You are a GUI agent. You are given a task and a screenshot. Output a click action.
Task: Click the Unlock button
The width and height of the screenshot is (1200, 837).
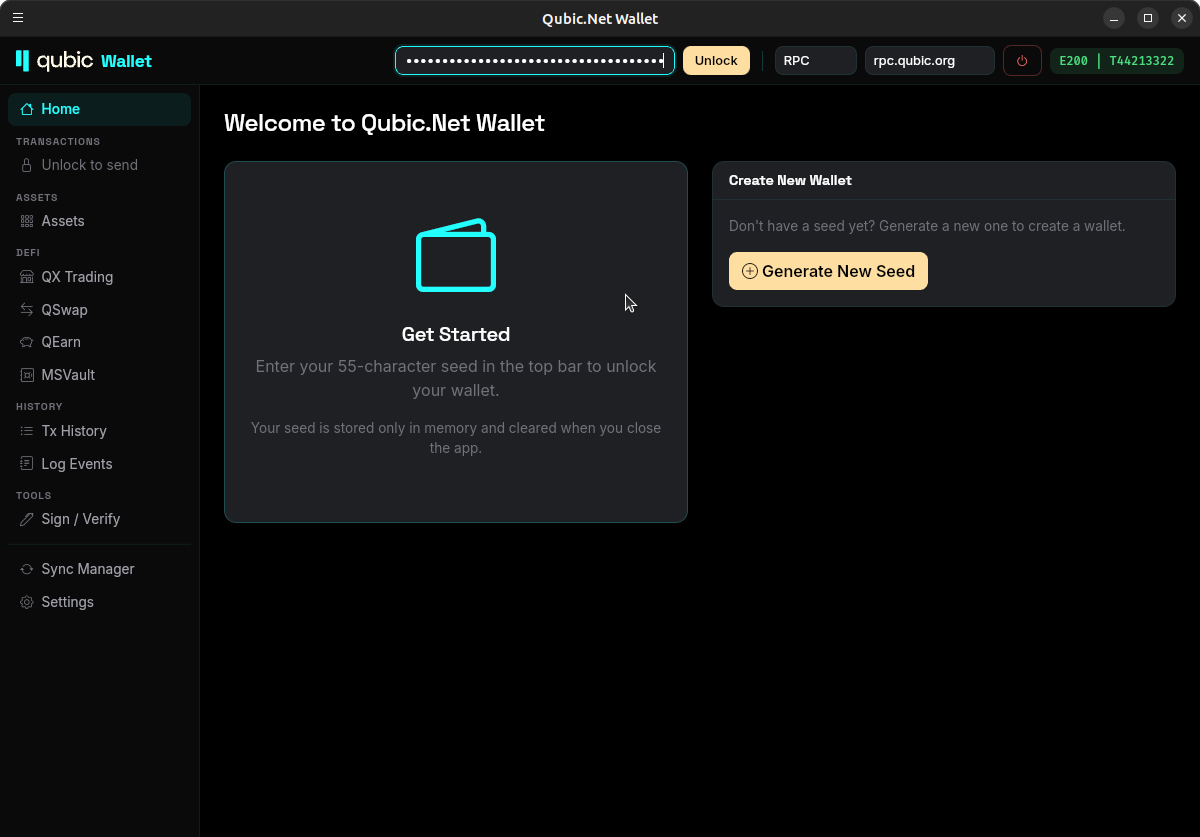tap(716, 61)
